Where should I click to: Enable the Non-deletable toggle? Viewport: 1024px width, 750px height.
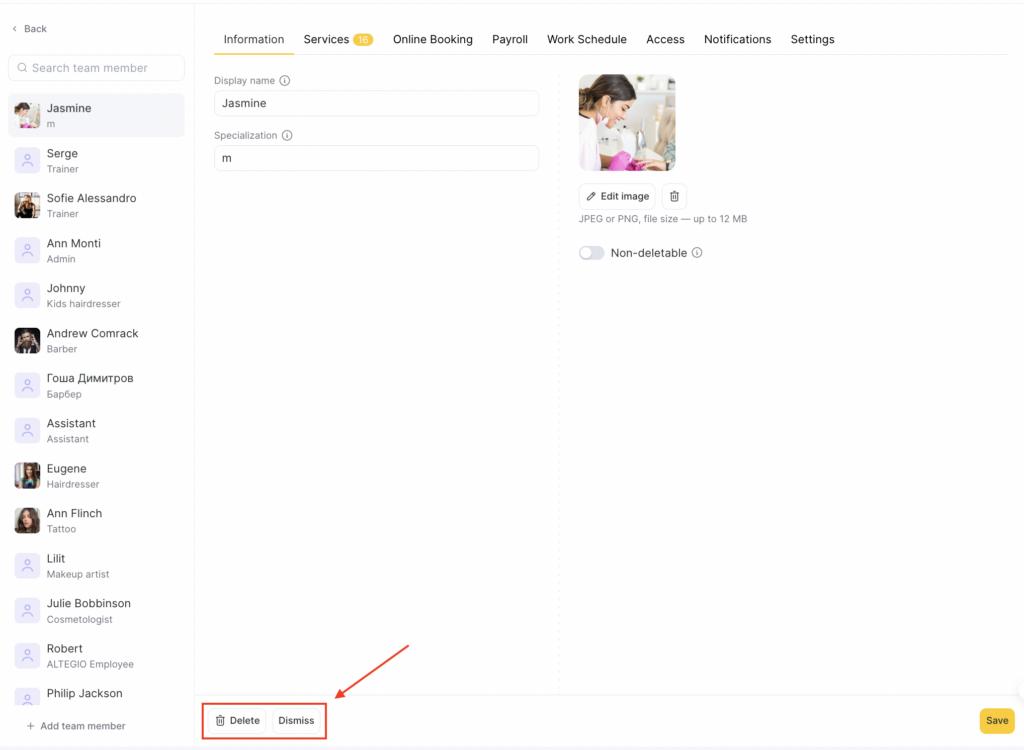pos(591,253)
